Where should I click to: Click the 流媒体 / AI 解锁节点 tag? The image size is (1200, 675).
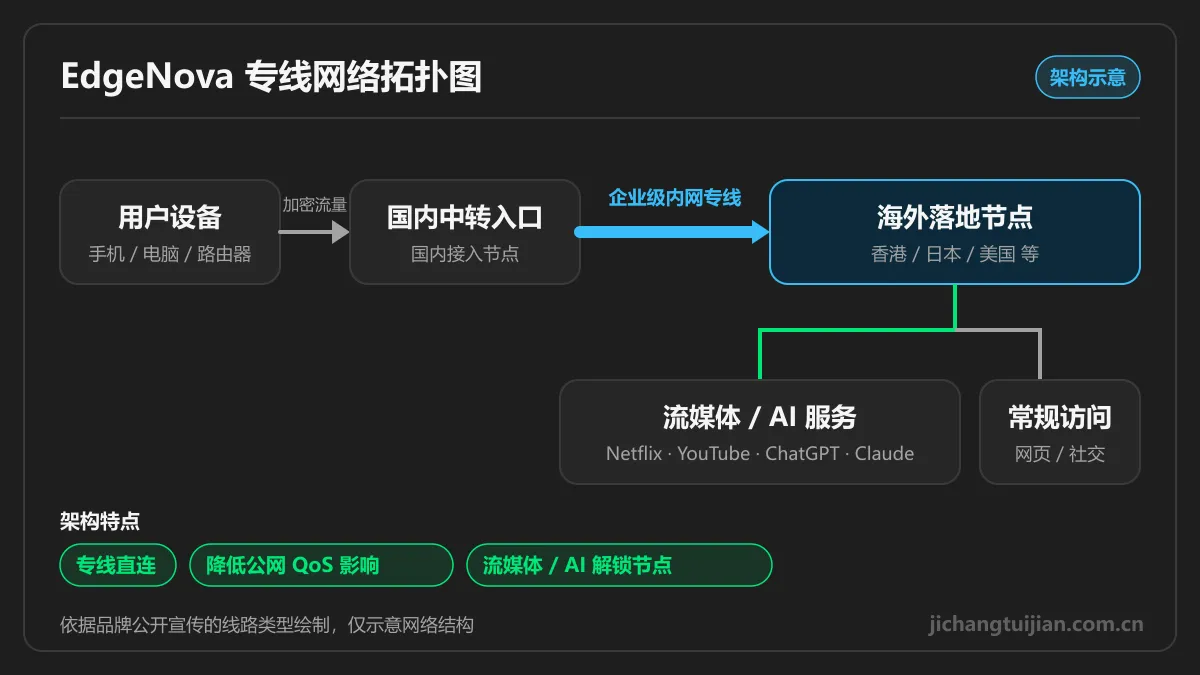[x=620, y=565]
